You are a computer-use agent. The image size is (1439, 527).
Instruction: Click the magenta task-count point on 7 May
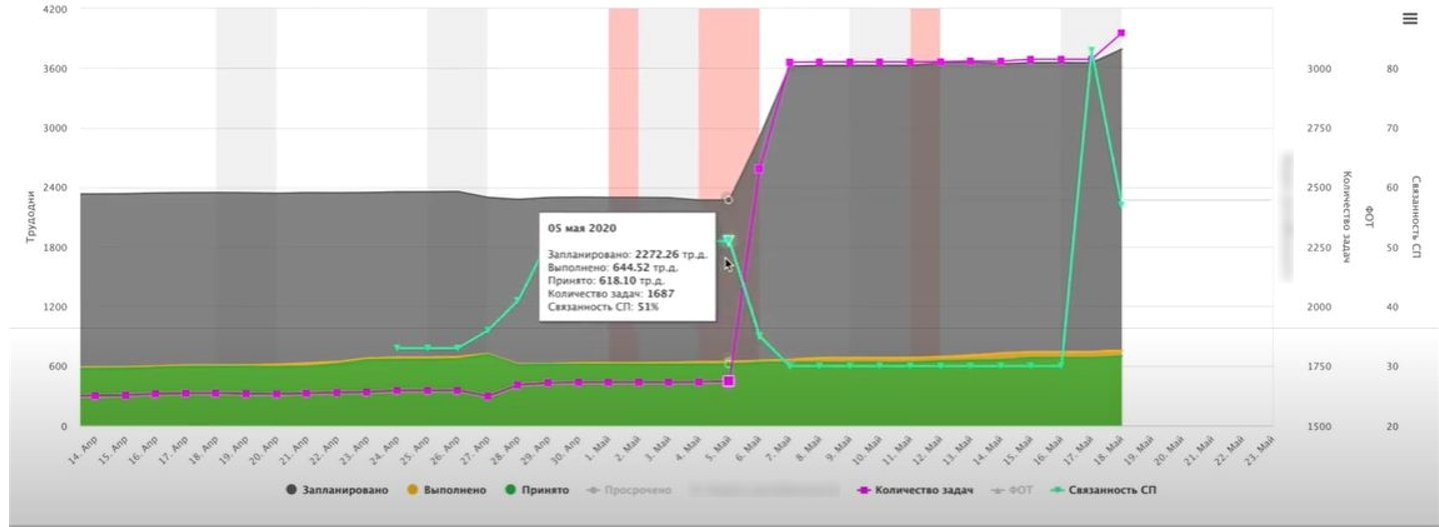click(x=789, y=62)
